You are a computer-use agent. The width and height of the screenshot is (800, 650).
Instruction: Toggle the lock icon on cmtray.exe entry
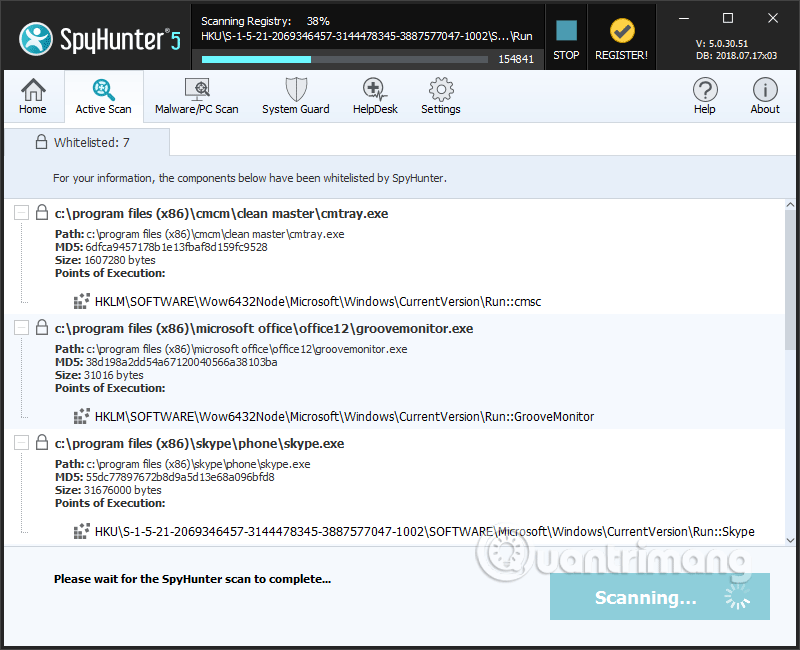40,212
